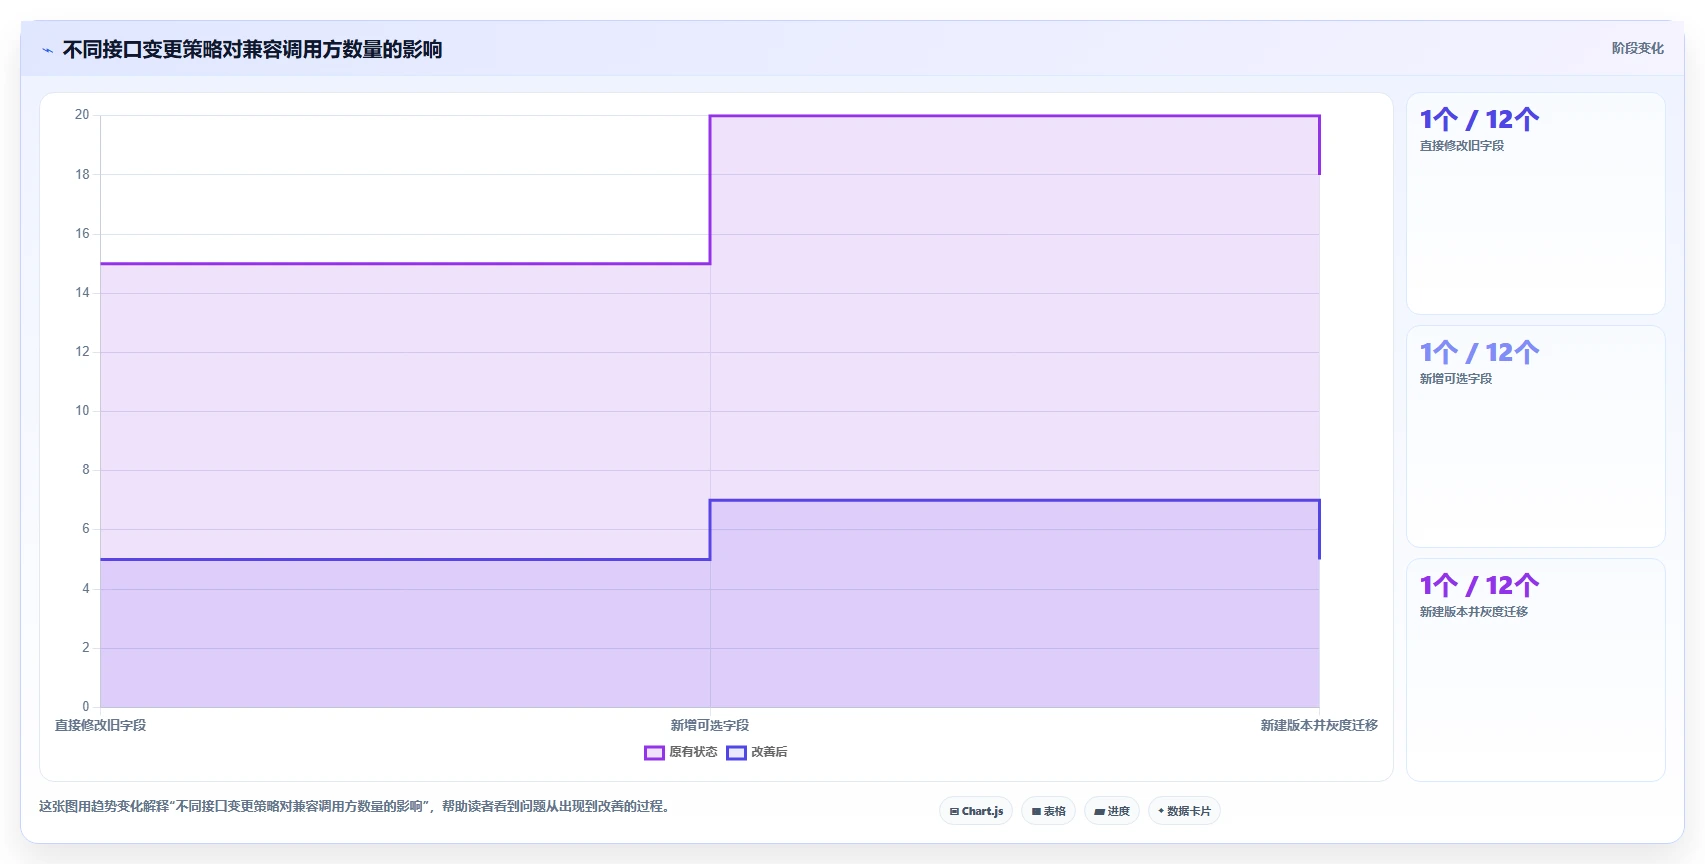Select the Chart.js chip label

coord(982,811)
